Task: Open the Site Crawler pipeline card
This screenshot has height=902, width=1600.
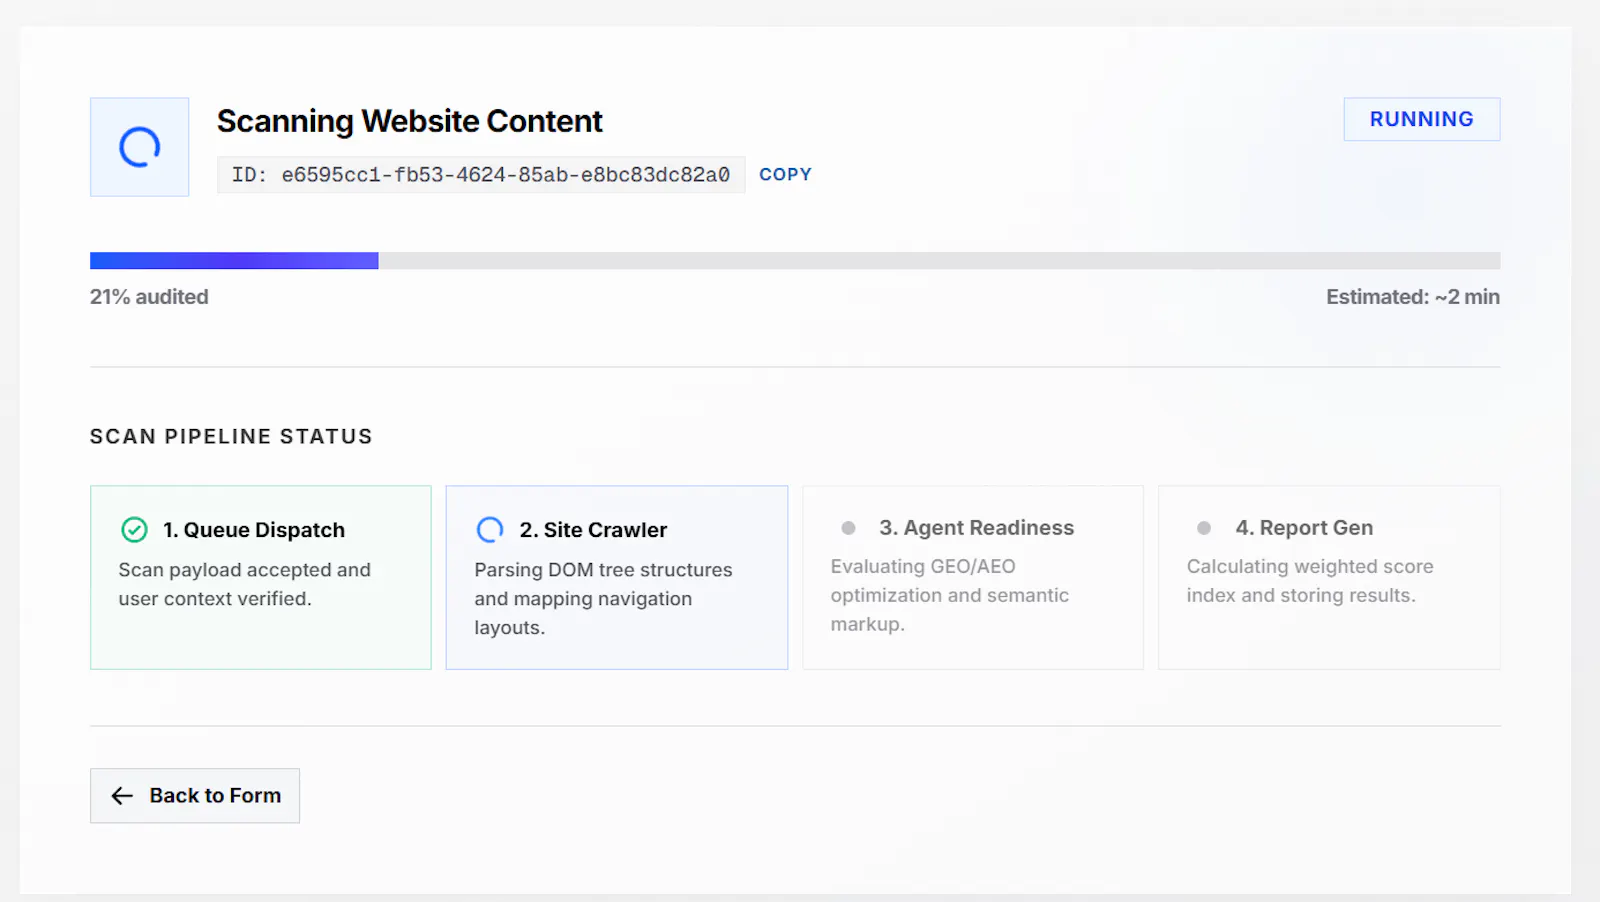Action: 617,578
